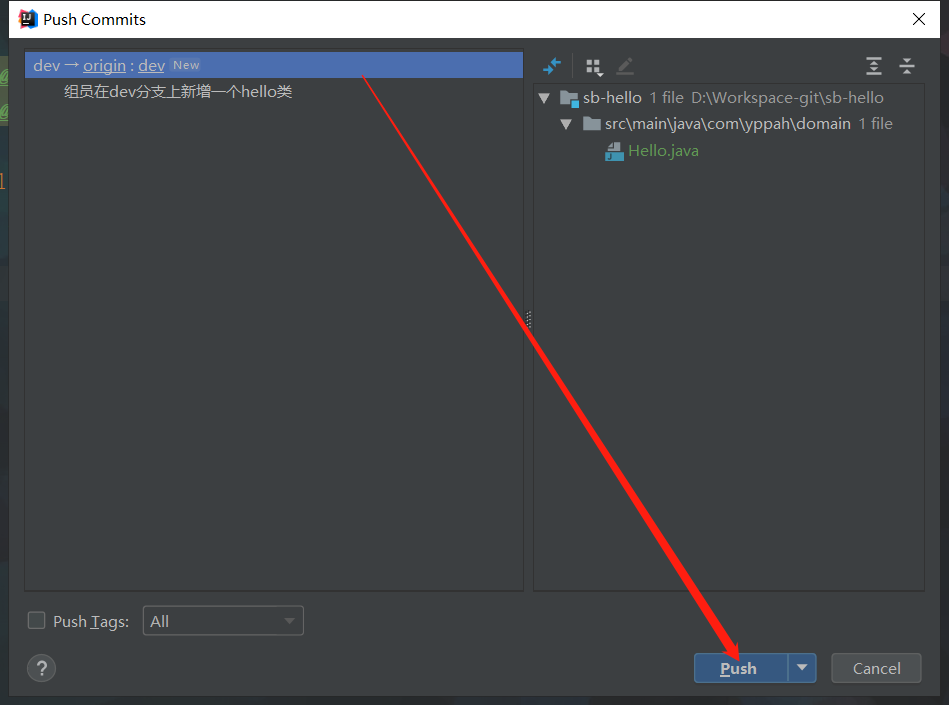The width and height of the screenshot is (949, 705).
Task: Open the Group By toolbar icon
Action: [594, 66]
